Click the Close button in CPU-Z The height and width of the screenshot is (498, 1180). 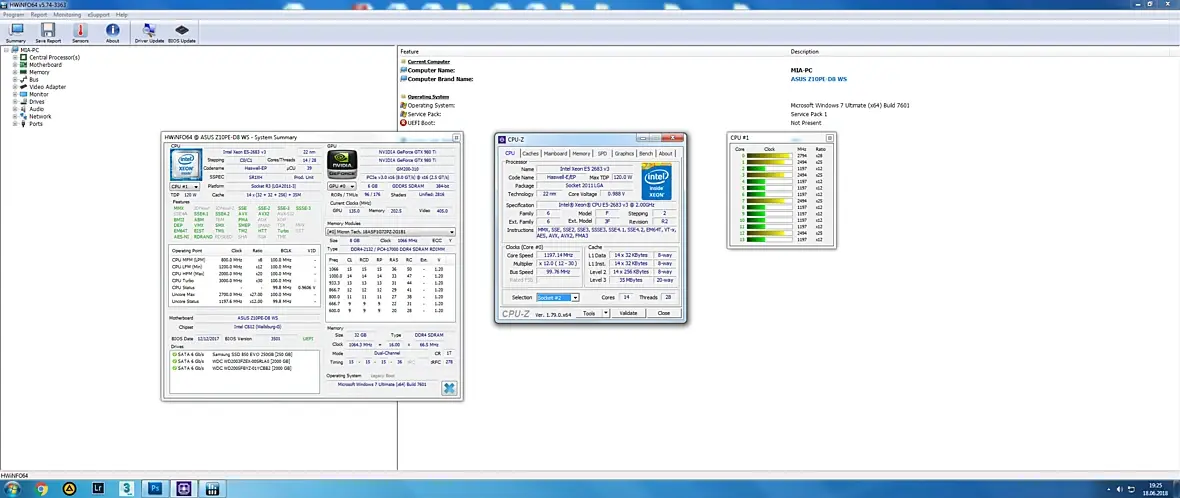pyautogui.click(x=663, y=313)
